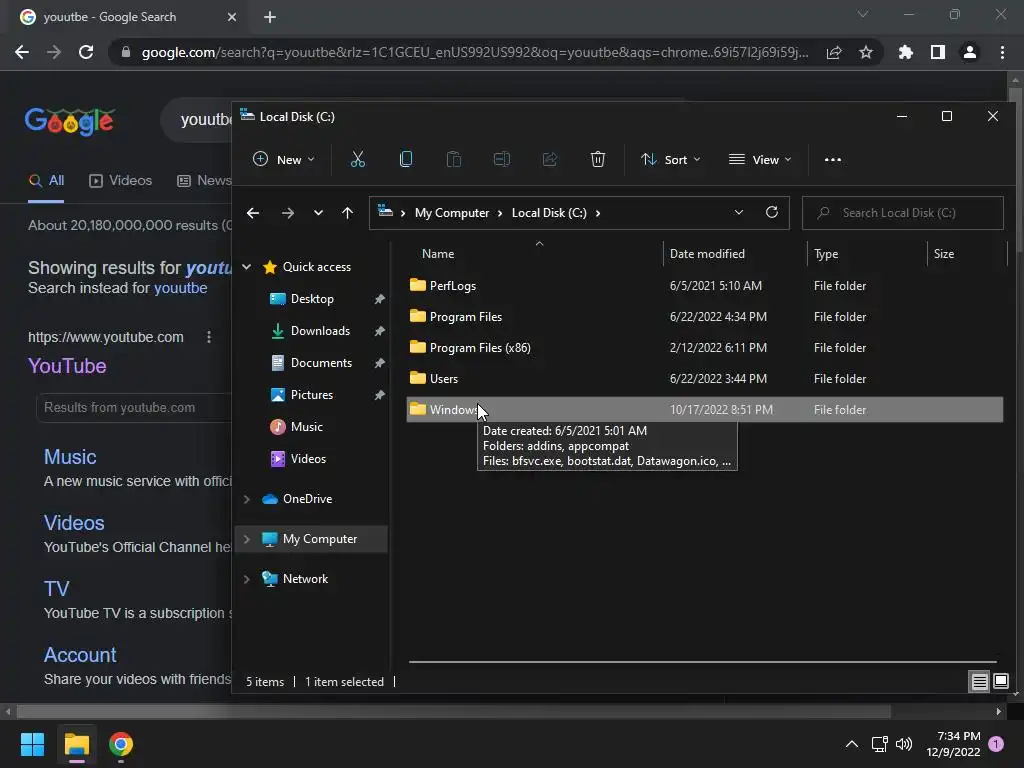Click the Delete trash can icon

point(598,159)
